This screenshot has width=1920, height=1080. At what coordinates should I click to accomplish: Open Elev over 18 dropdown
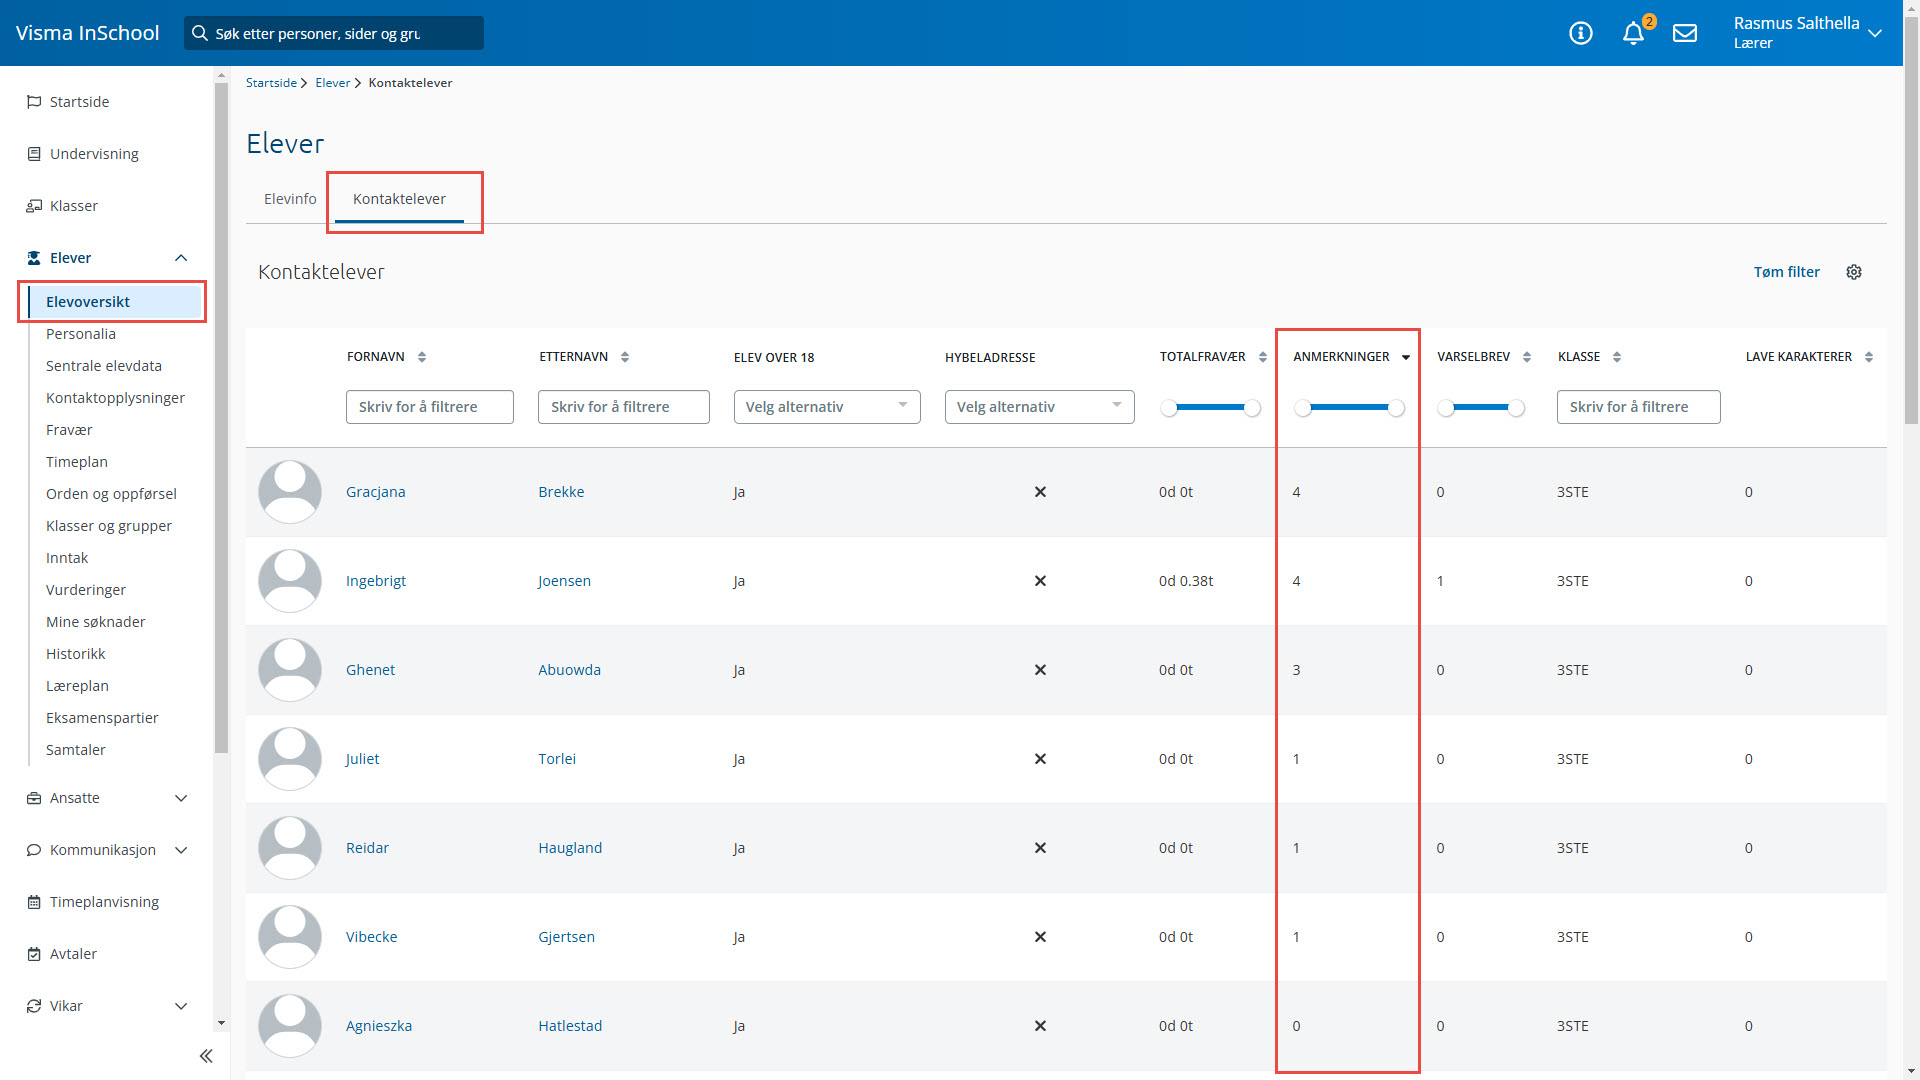pyautogui.click(x=826, y=407)
